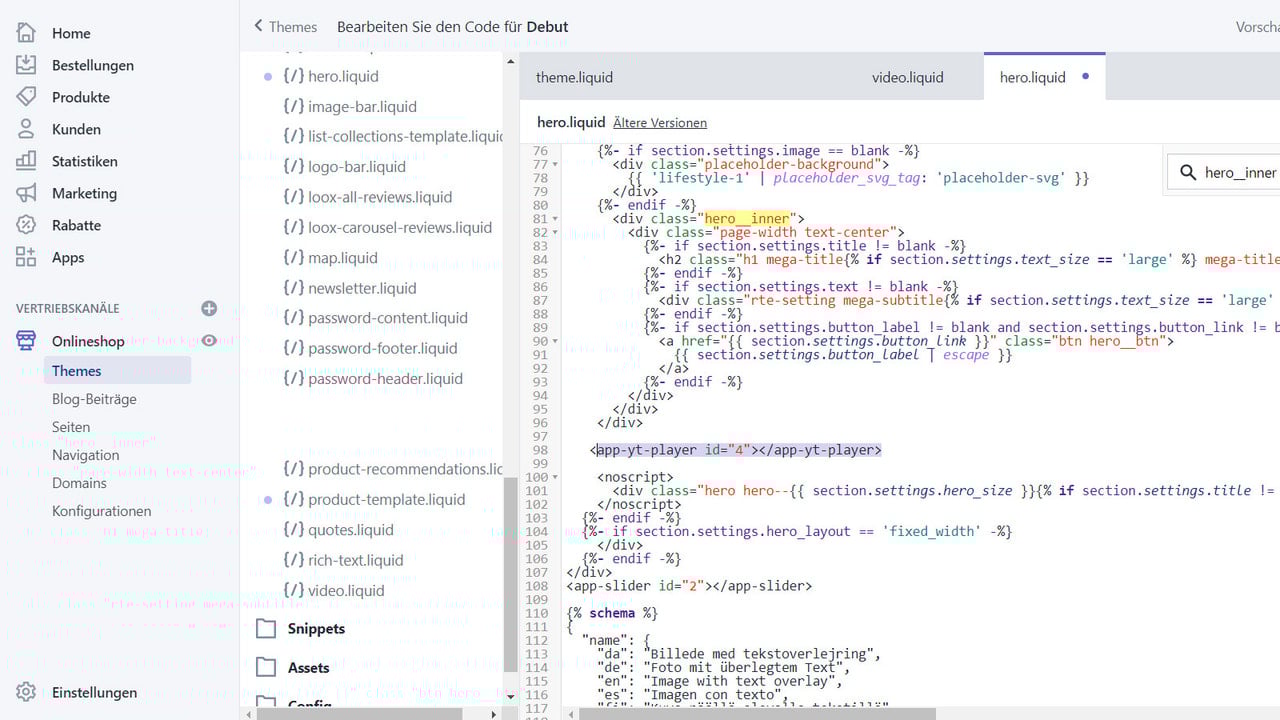The width and height of the screenshot is (1280, 720).
Task: View online store via eye icon
Action: (209, 341)
